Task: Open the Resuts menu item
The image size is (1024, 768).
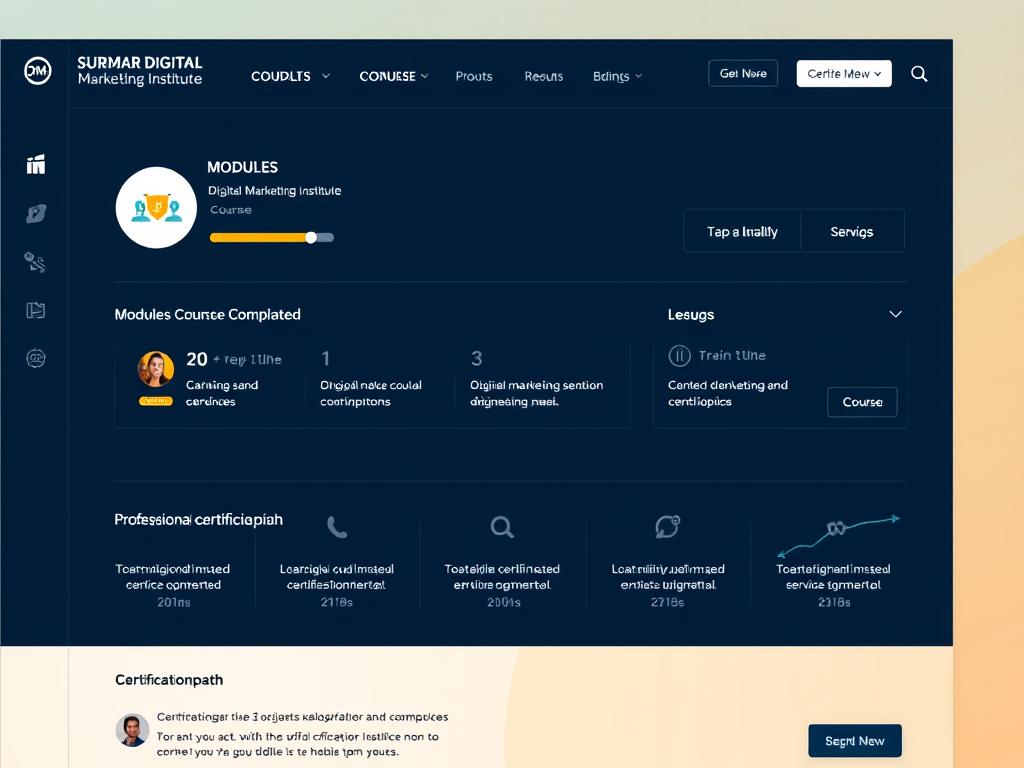Action: tap(543, 76)
